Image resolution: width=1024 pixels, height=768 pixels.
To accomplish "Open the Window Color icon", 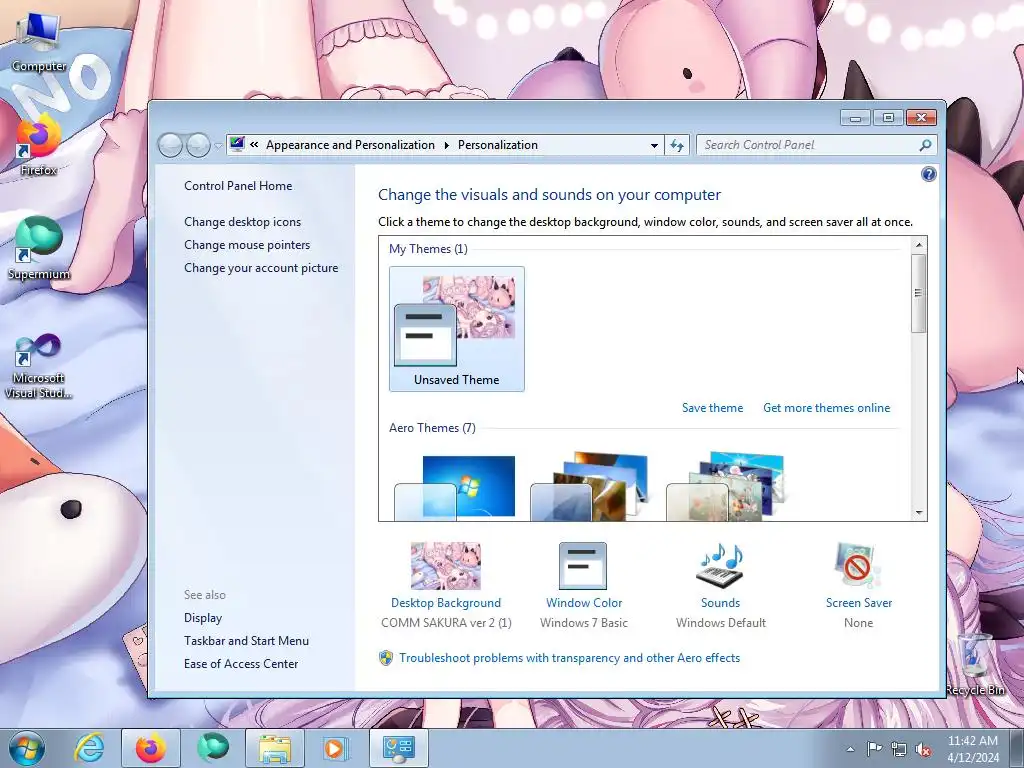I will (x=583, y=566).
